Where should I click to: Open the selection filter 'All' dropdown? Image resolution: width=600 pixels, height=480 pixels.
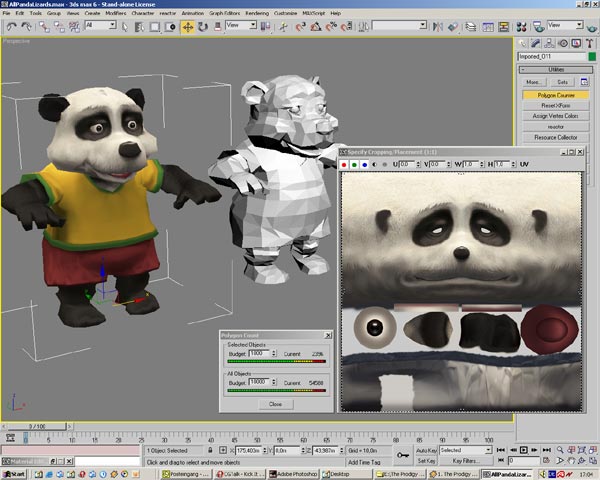100,25
